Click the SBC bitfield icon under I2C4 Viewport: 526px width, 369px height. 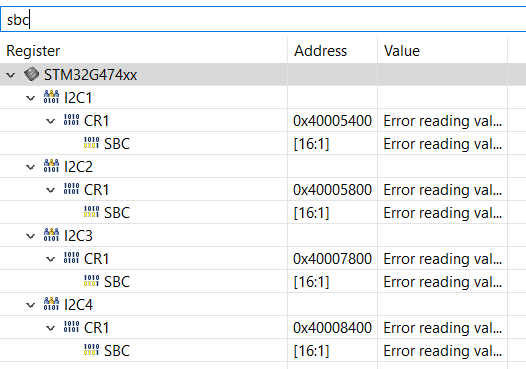(x=91, y=350)
